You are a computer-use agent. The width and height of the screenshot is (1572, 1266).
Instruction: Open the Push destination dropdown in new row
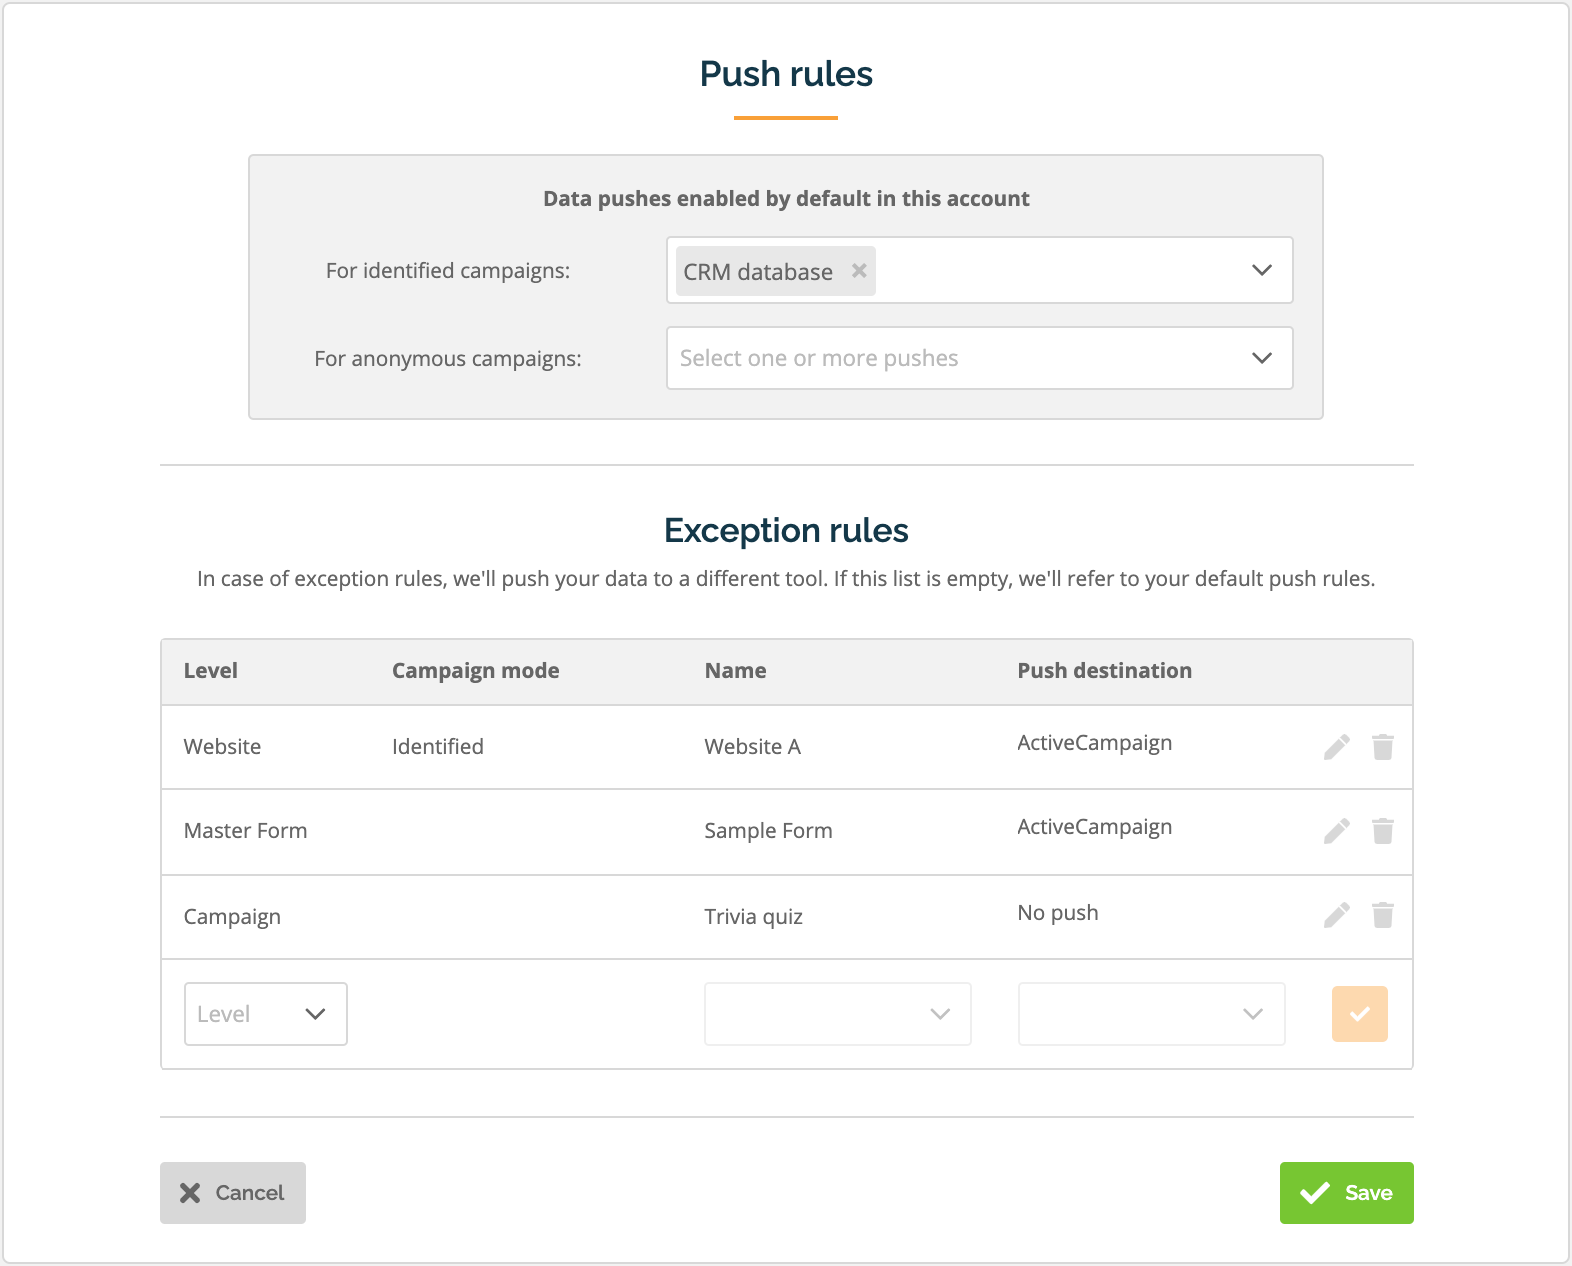click(x=1152, y=1014)
